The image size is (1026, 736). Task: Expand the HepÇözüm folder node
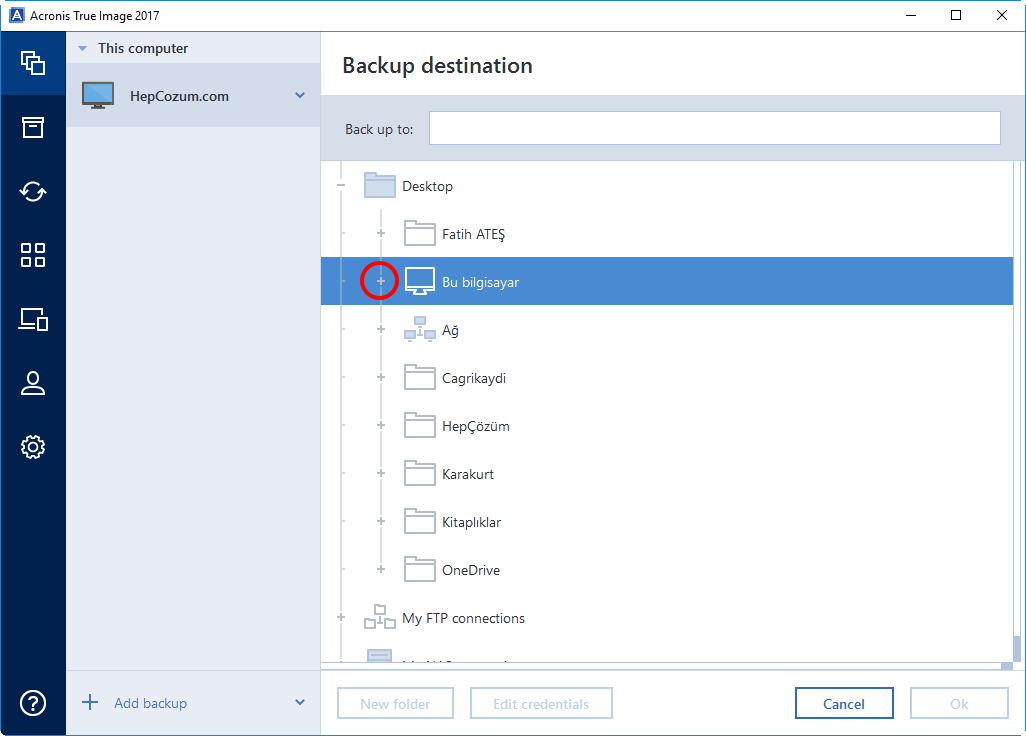tap(381, 425)
